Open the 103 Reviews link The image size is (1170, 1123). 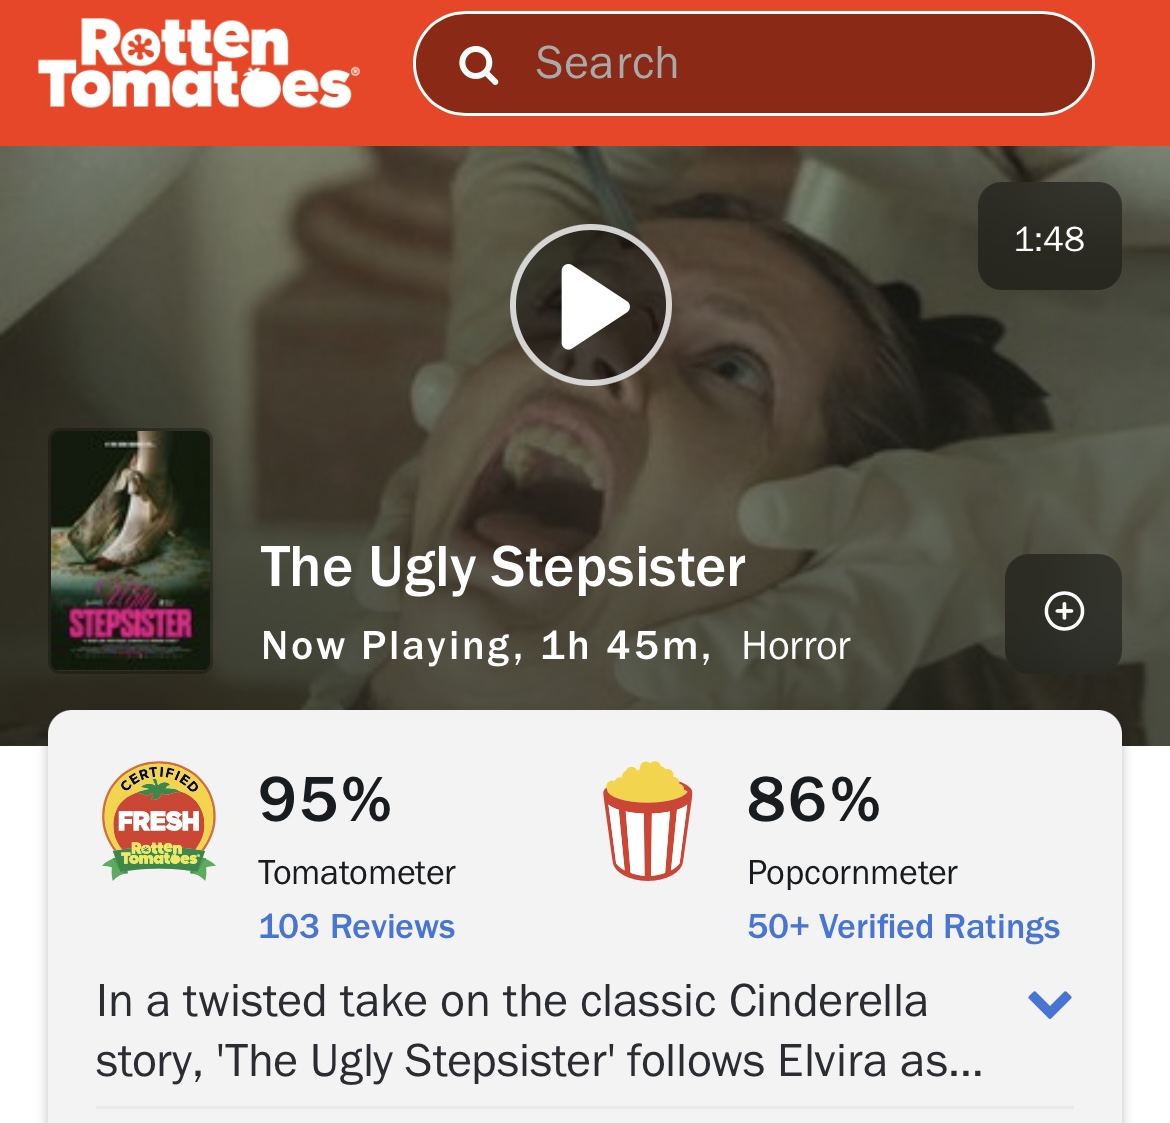pyautogui.click(x=357, y=926)
